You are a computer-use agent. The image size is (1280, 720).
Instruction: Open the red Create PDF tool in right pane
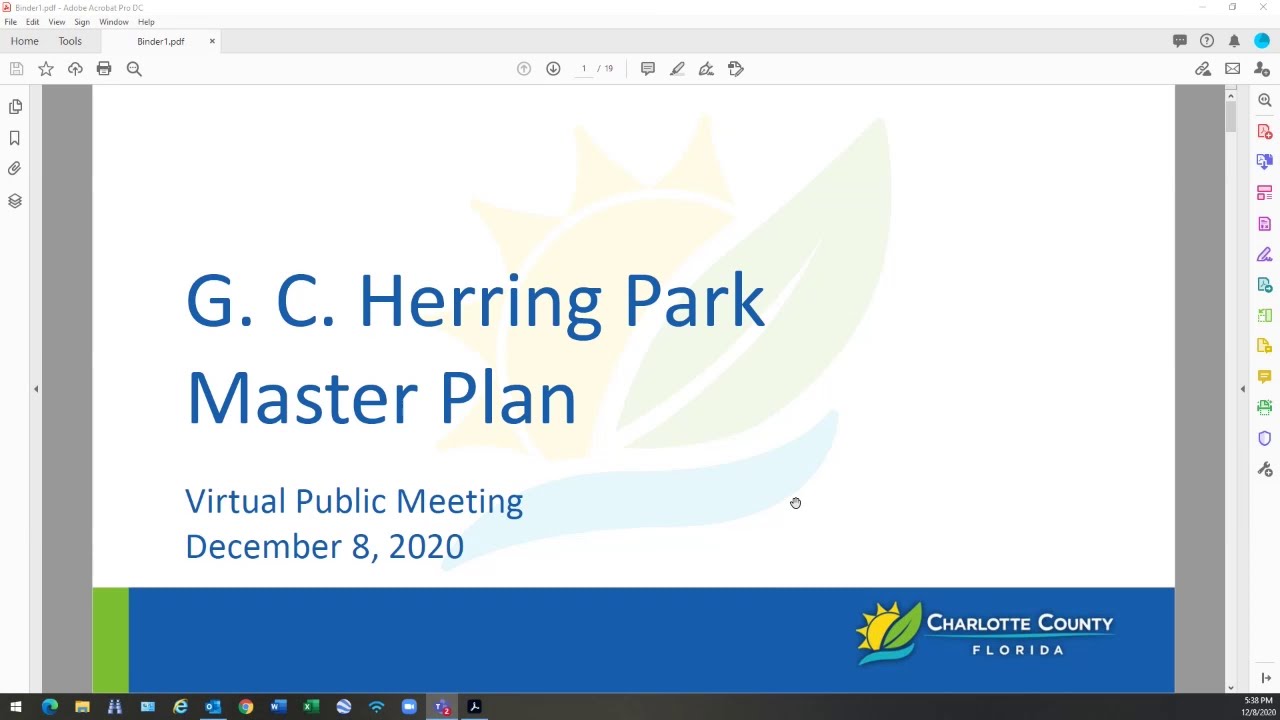(x=1265, y=131)
